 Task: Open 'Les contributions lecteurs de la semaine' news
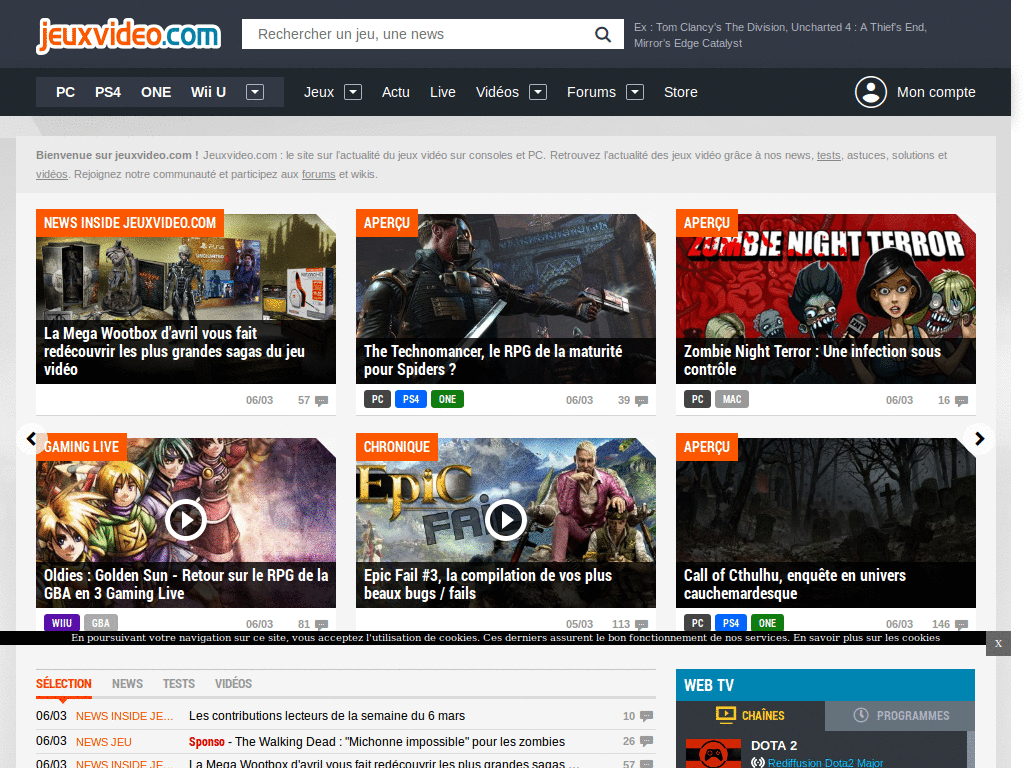pyautogui.click(x=327, y=716)
